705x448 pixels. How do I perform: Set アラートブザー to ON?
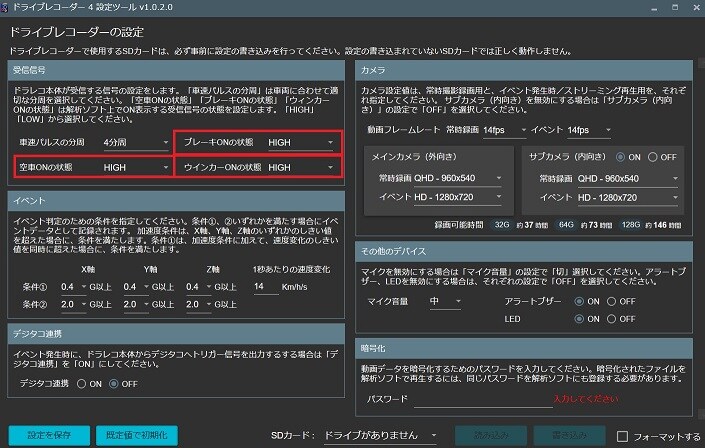579,301
